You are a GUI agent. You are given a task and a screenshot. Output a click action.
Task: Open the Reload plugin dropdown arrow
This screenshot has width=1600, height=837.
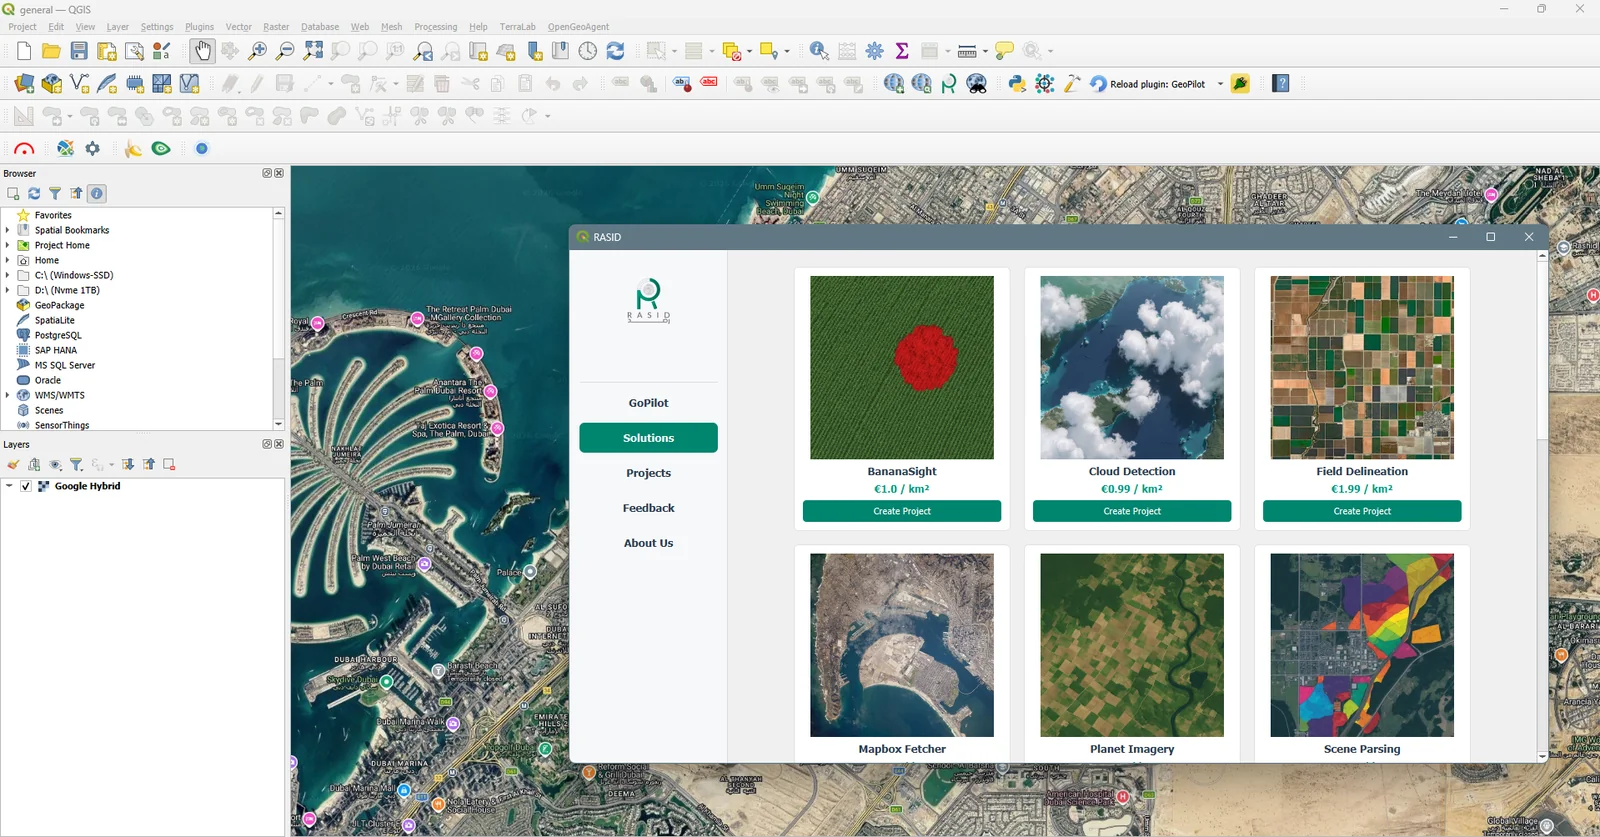click(x=1220, y=84)
